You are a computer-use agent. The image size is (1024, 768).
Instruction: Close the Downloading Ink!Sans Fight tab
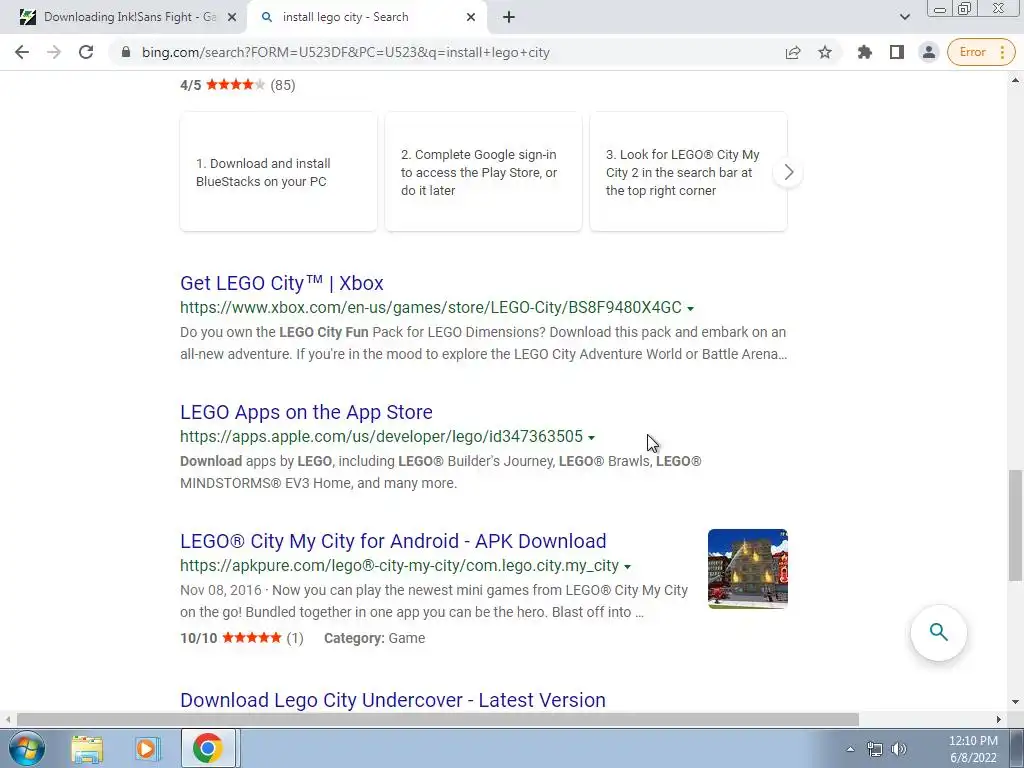[231, 17]
